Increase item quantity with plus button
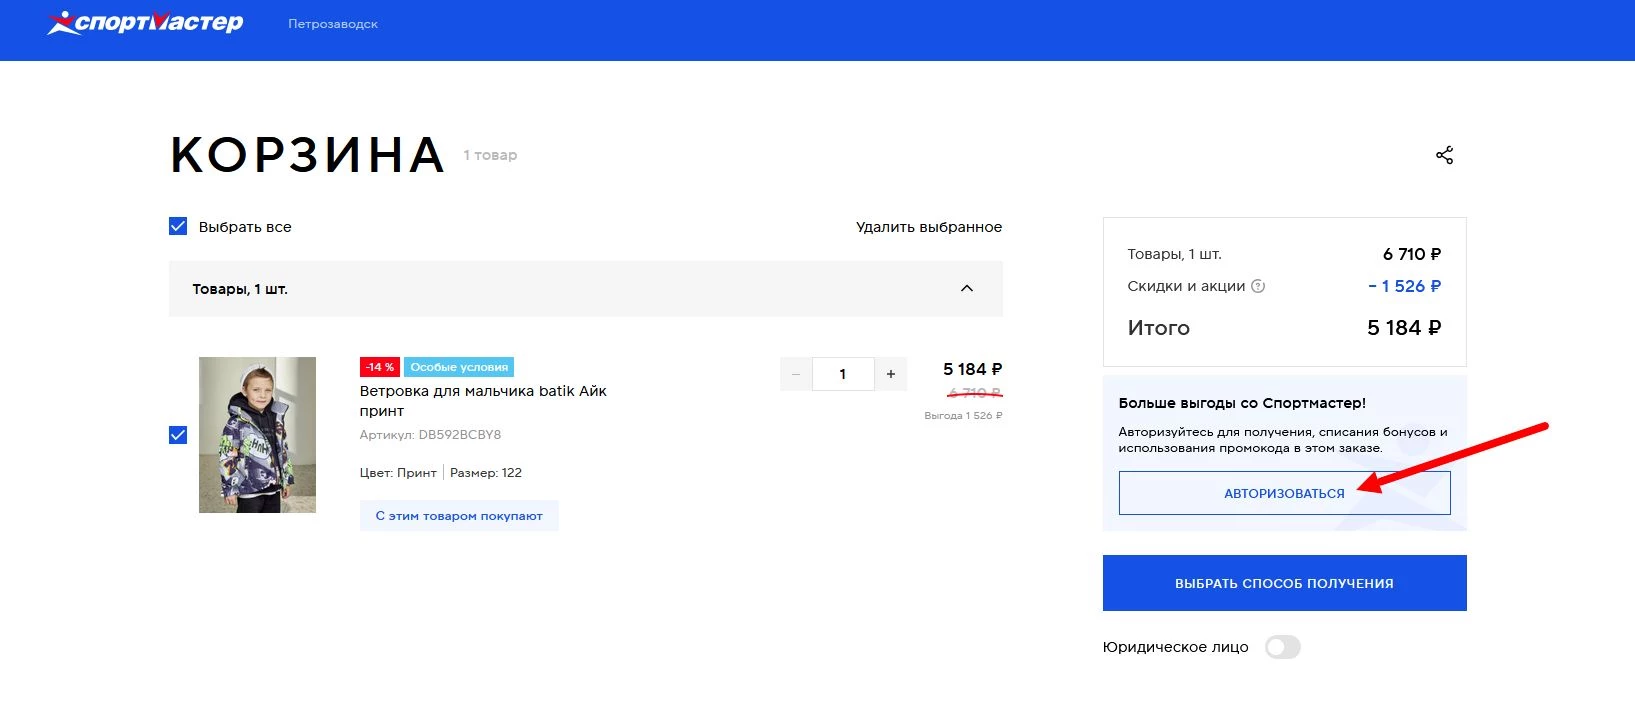Screen dimensions: 1635x720 891,374
